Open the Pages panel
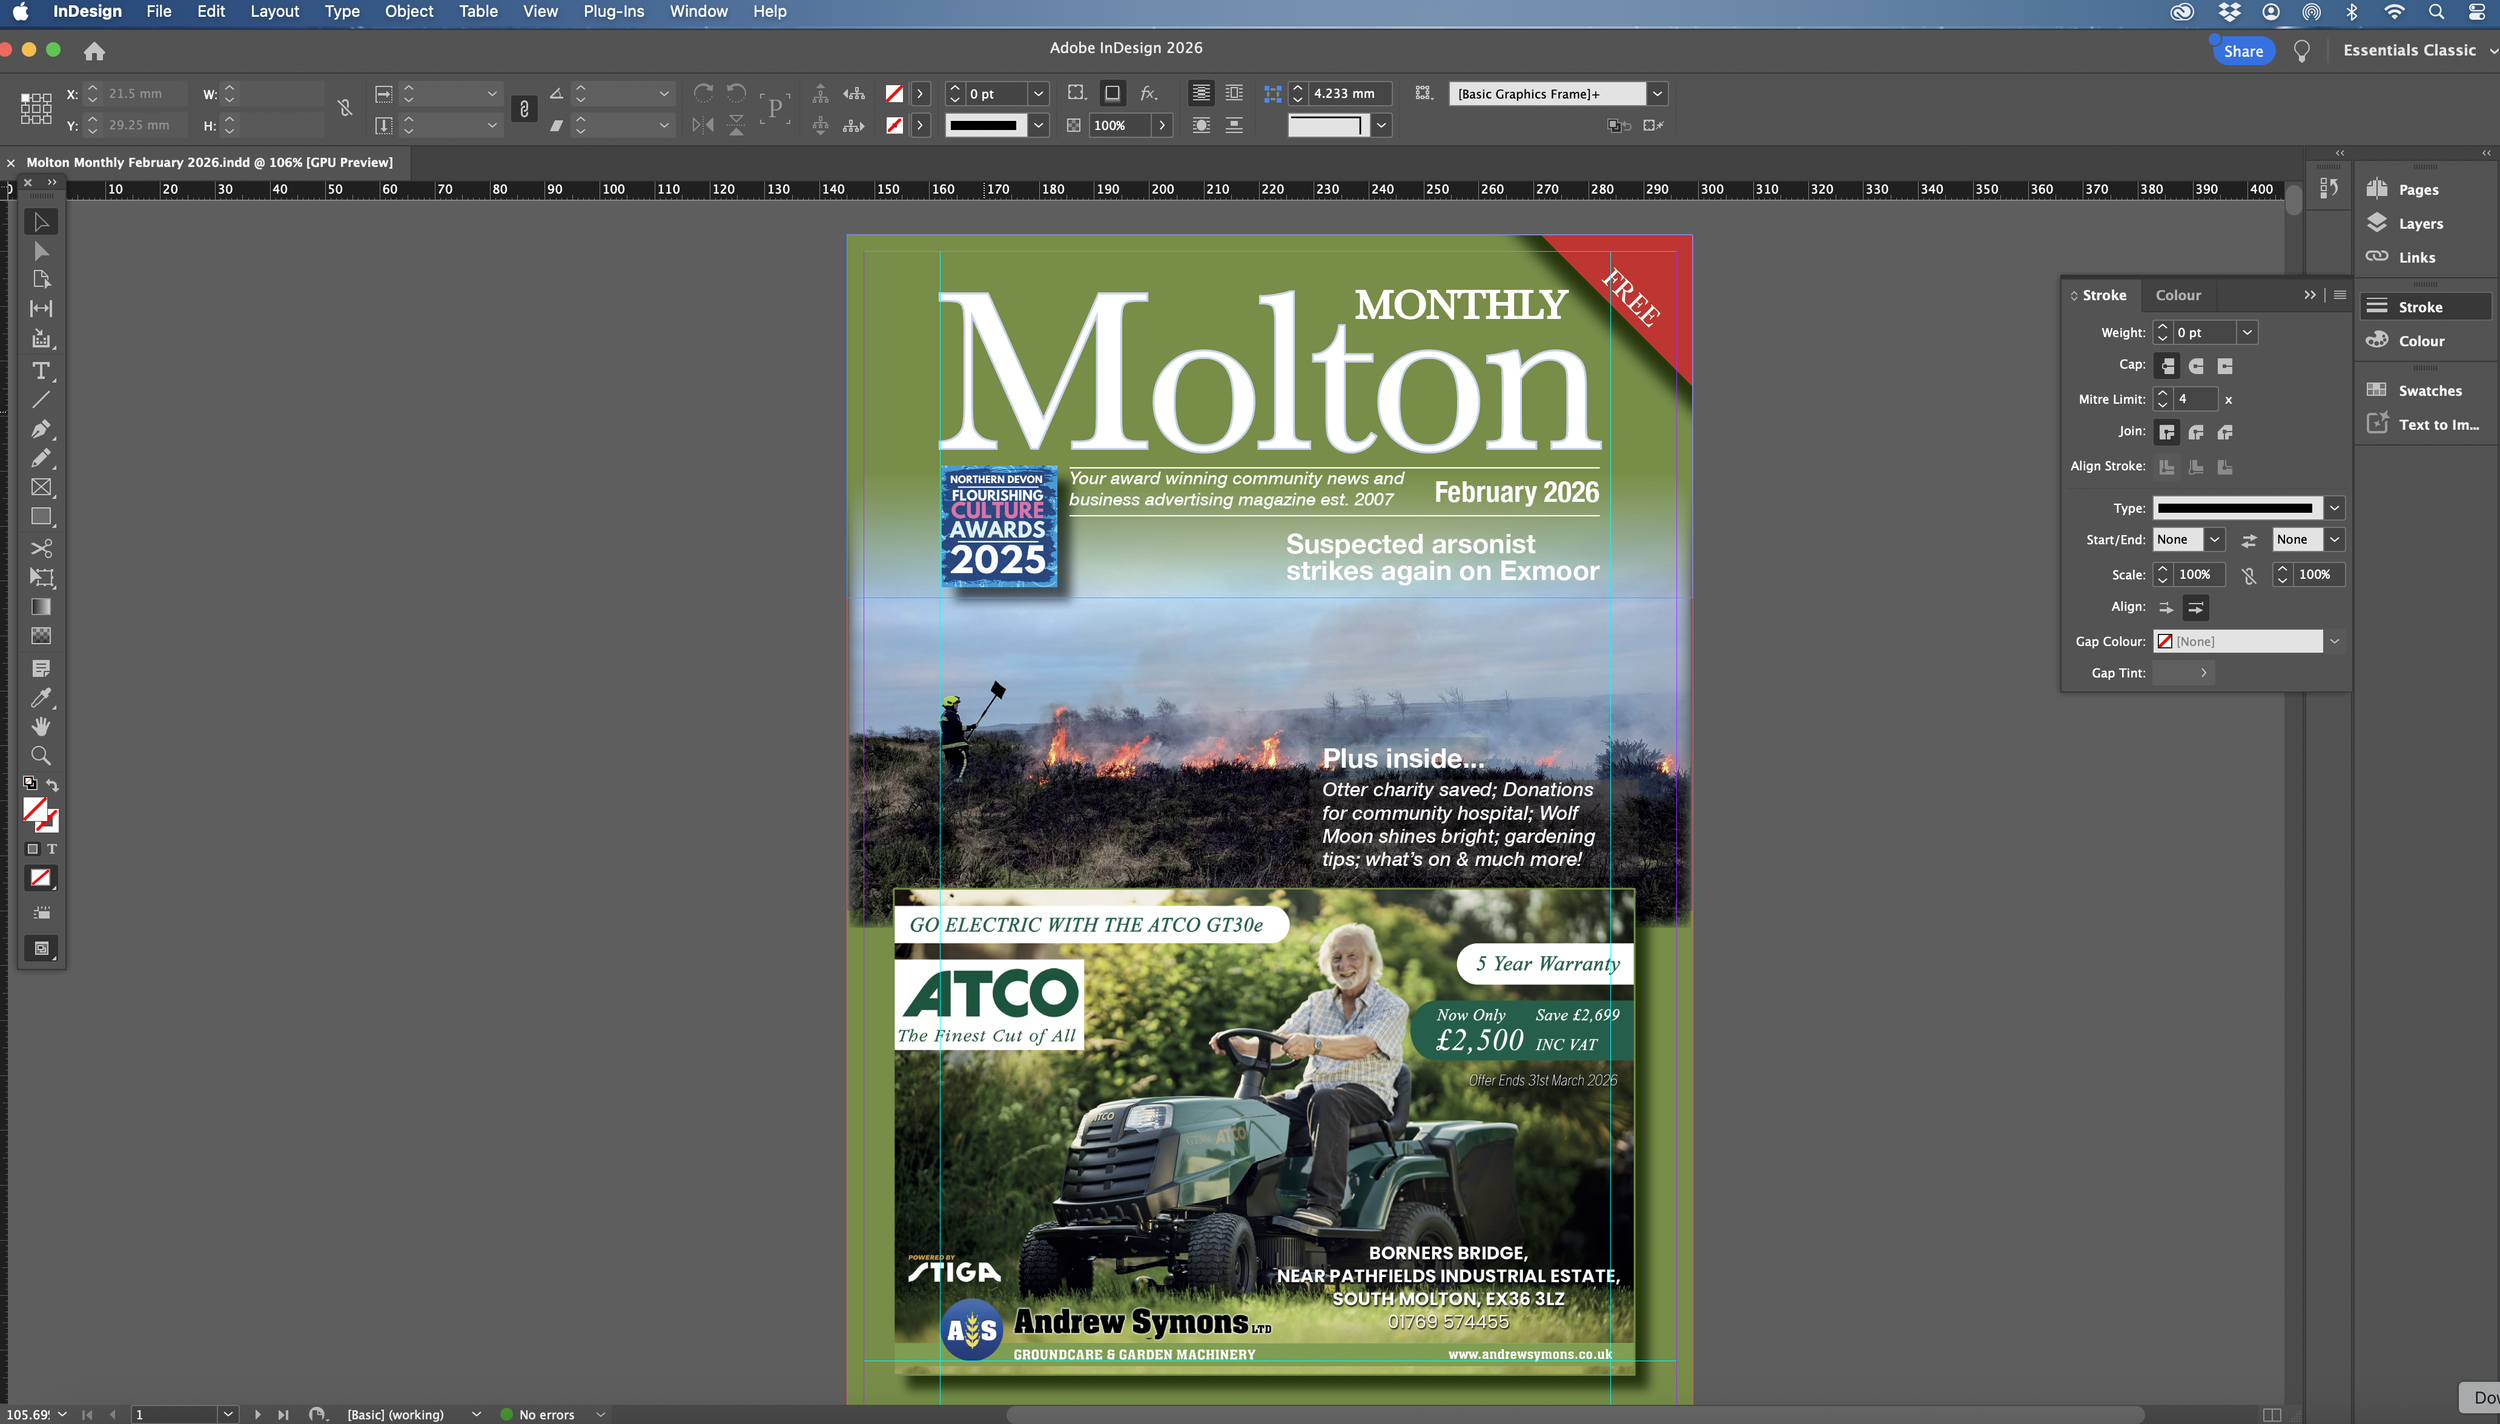The width and height of the screenshot is (2500, 1424). (2414, 189)
